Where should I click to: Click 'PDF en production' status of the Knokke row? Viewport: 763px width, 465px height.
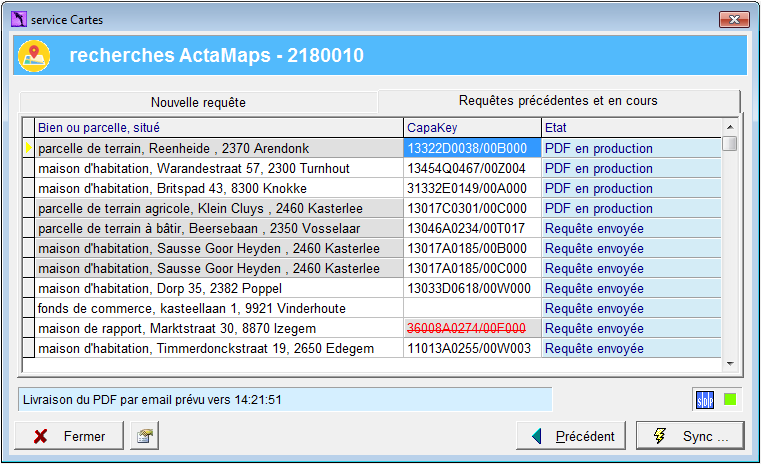point(632,188)
